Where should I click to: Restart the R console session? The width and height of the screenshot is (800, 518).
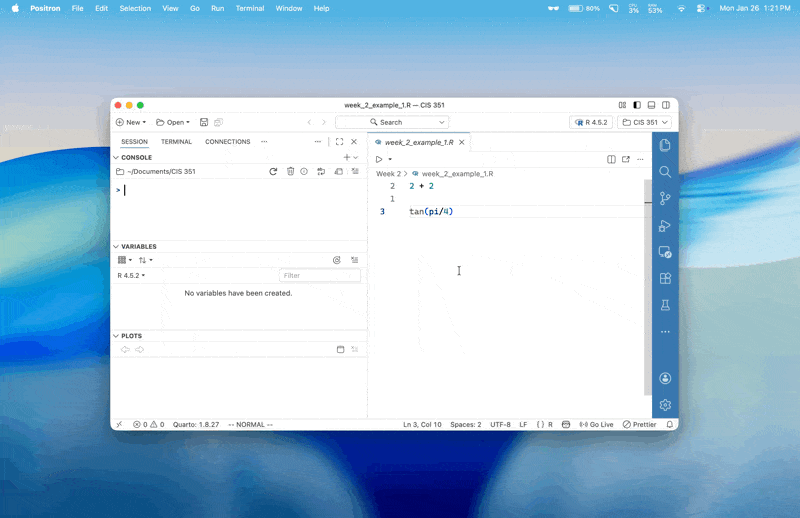[273, 171]
